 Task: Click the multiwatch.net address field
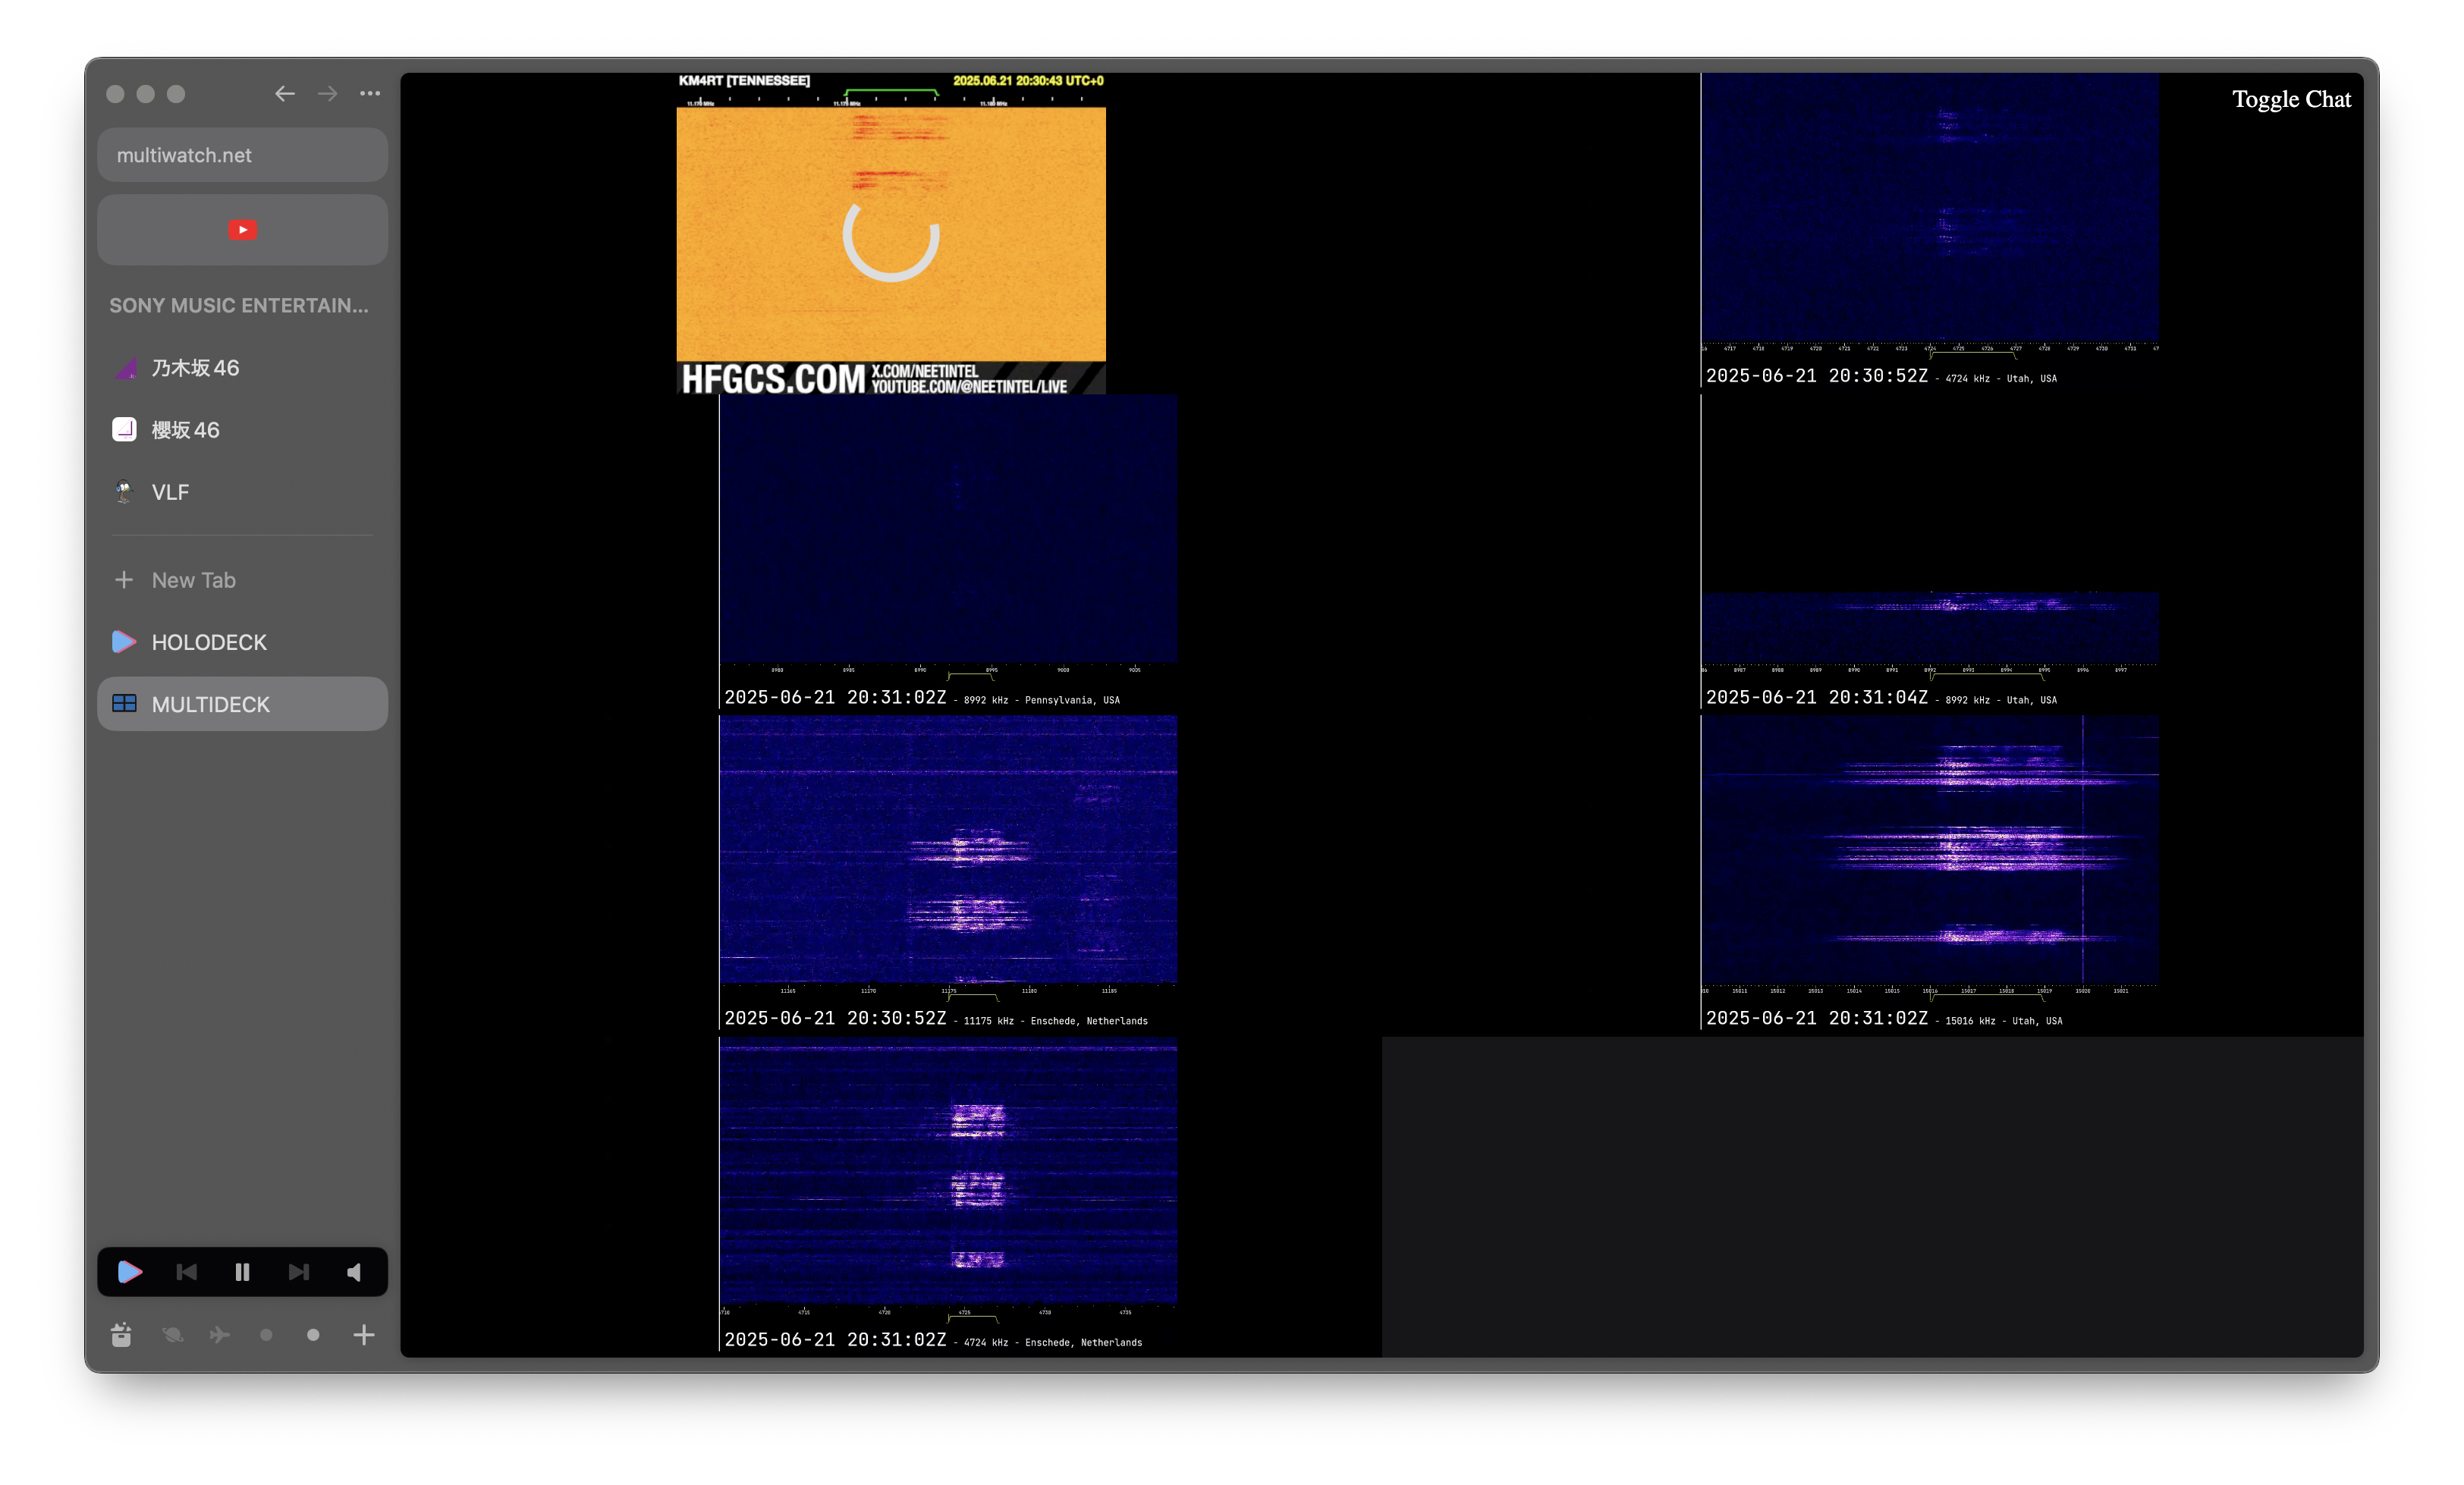click(x=242, y=155)
